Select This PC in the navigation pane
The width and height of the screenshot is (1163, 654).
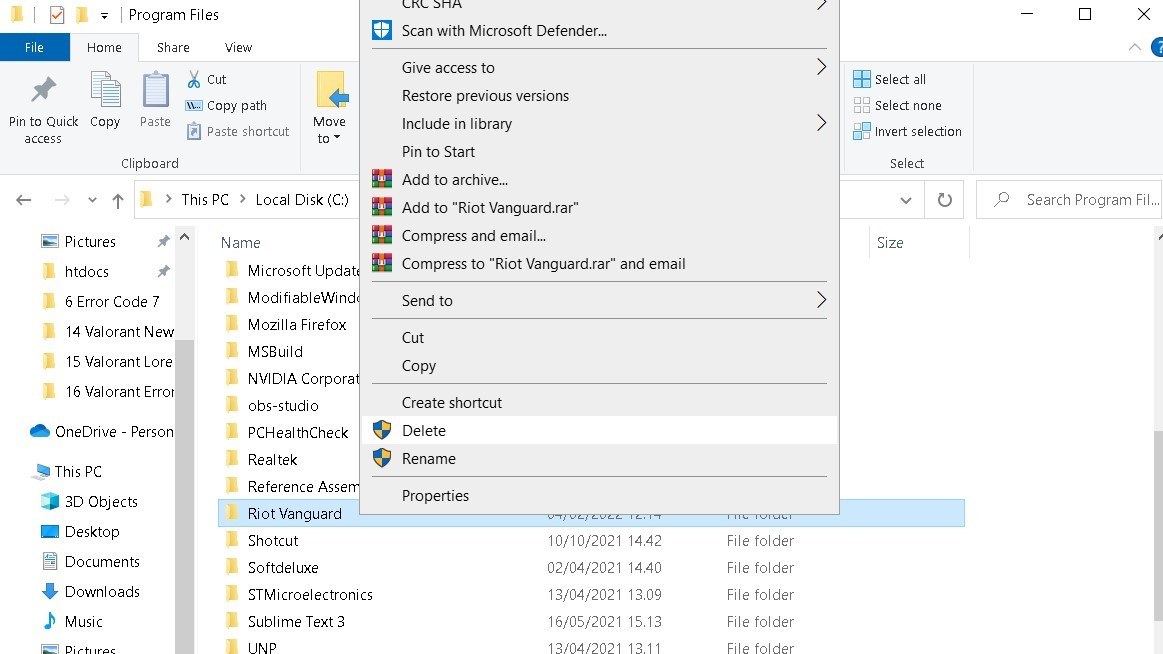click(78, 472)
